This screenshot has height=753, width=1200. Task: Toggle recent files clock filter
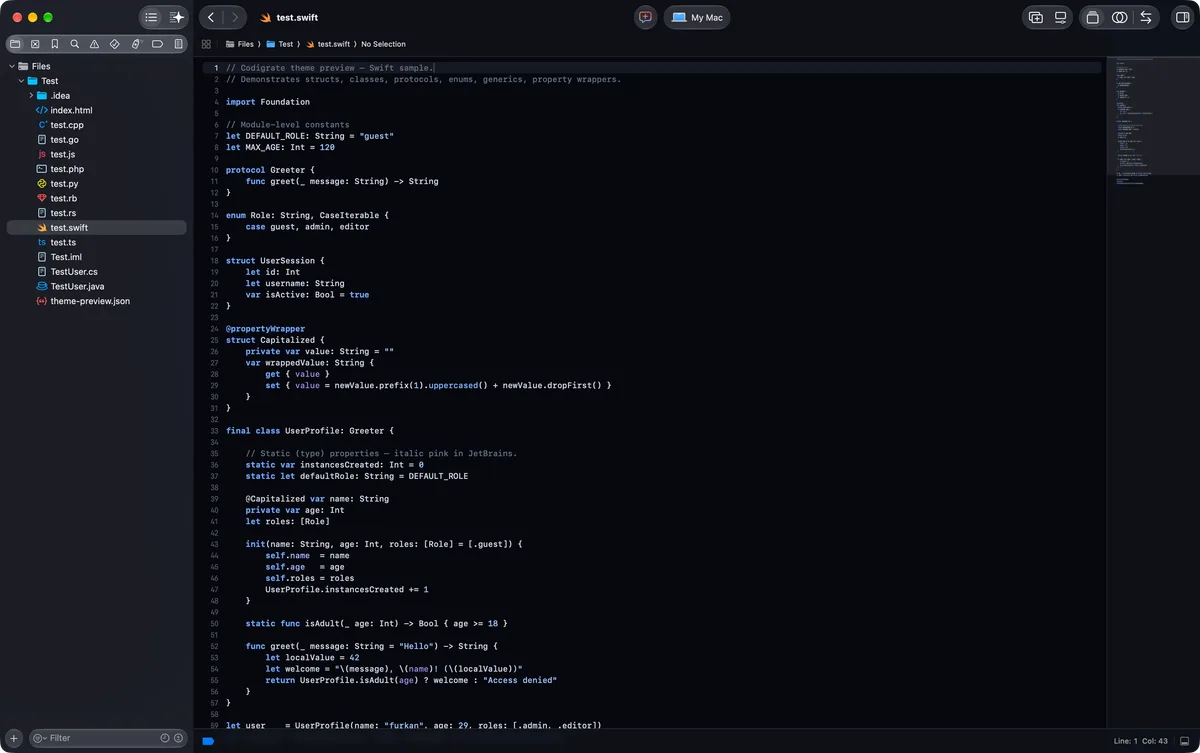165,738
